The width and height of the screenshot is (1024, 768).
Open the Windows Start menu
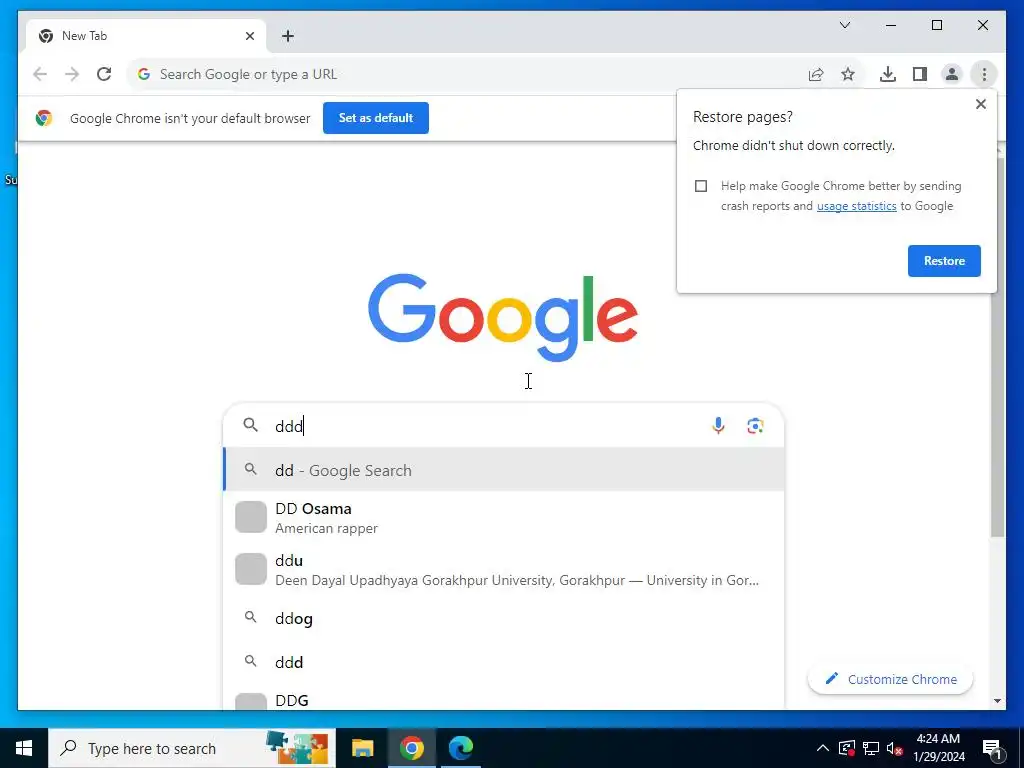(24, 748)
